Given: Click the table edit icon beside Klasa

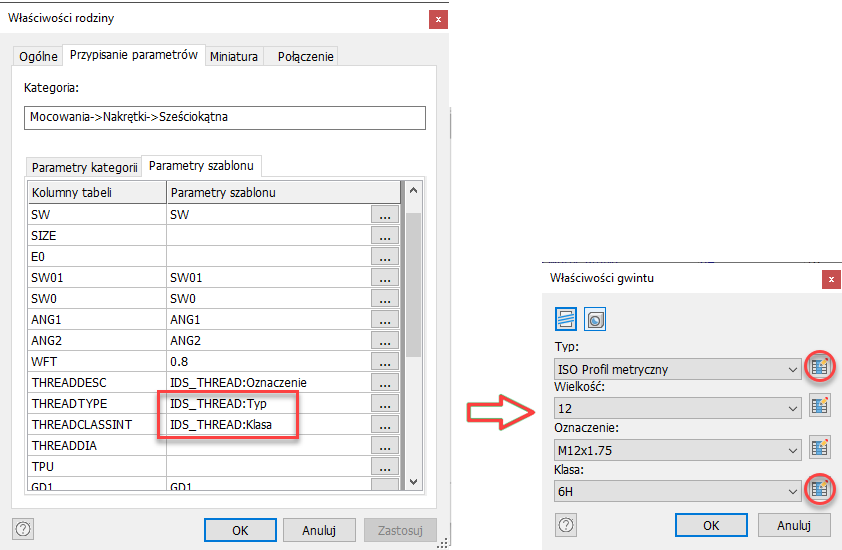Looking at the screenshot, I should pyautogui.click(x=819, y=489).
